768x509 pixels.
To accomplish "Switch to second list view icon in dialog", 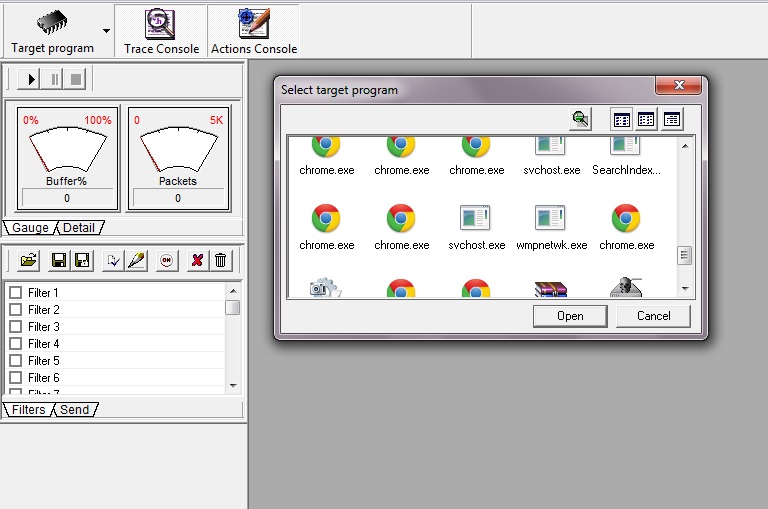I will [x=646, y=119].
